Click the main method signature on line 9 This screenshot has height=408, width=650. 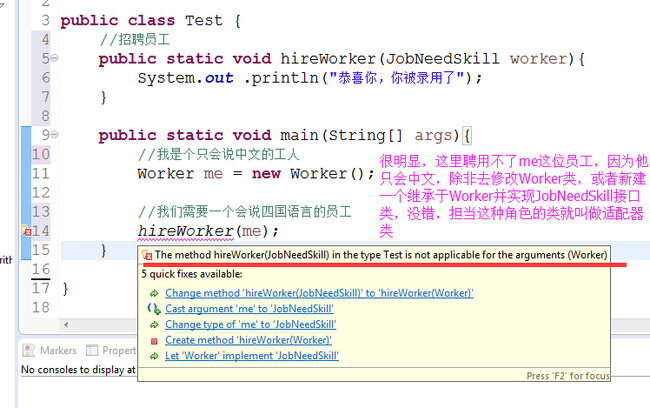tap(284, 135)
